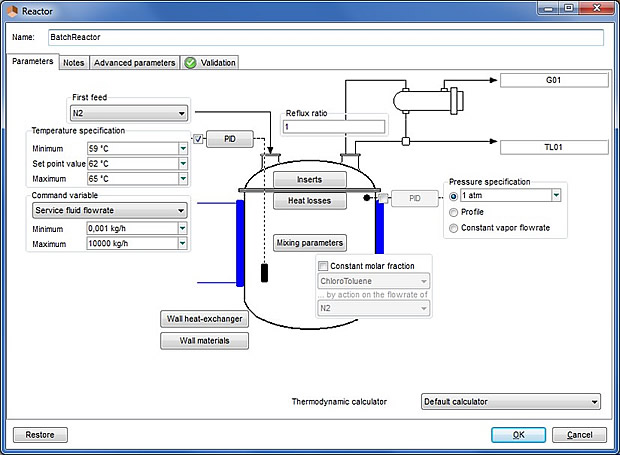The width and height of the screenshot is (620, 455).
Task: Open the Service fluid flowrate dropdown
Action: tap(110, 210)
